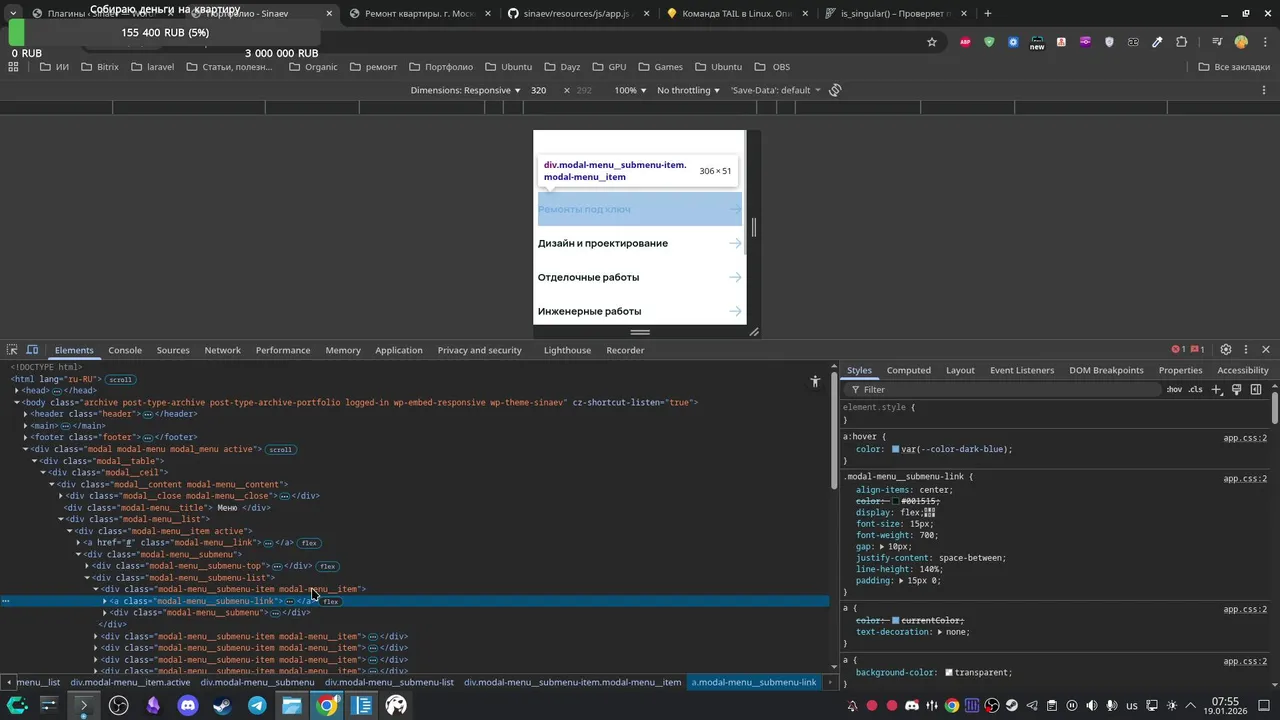The height and width of the screenshot is (720, 1280).
Task: Click the green shield extension icon
Action: click(989, 42)
